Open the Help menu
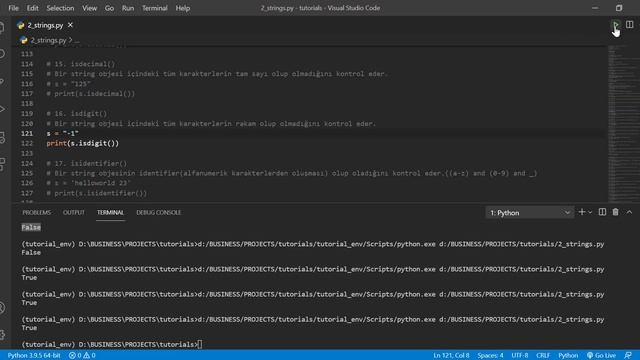 pyautogui.click(x=182, y=8)
